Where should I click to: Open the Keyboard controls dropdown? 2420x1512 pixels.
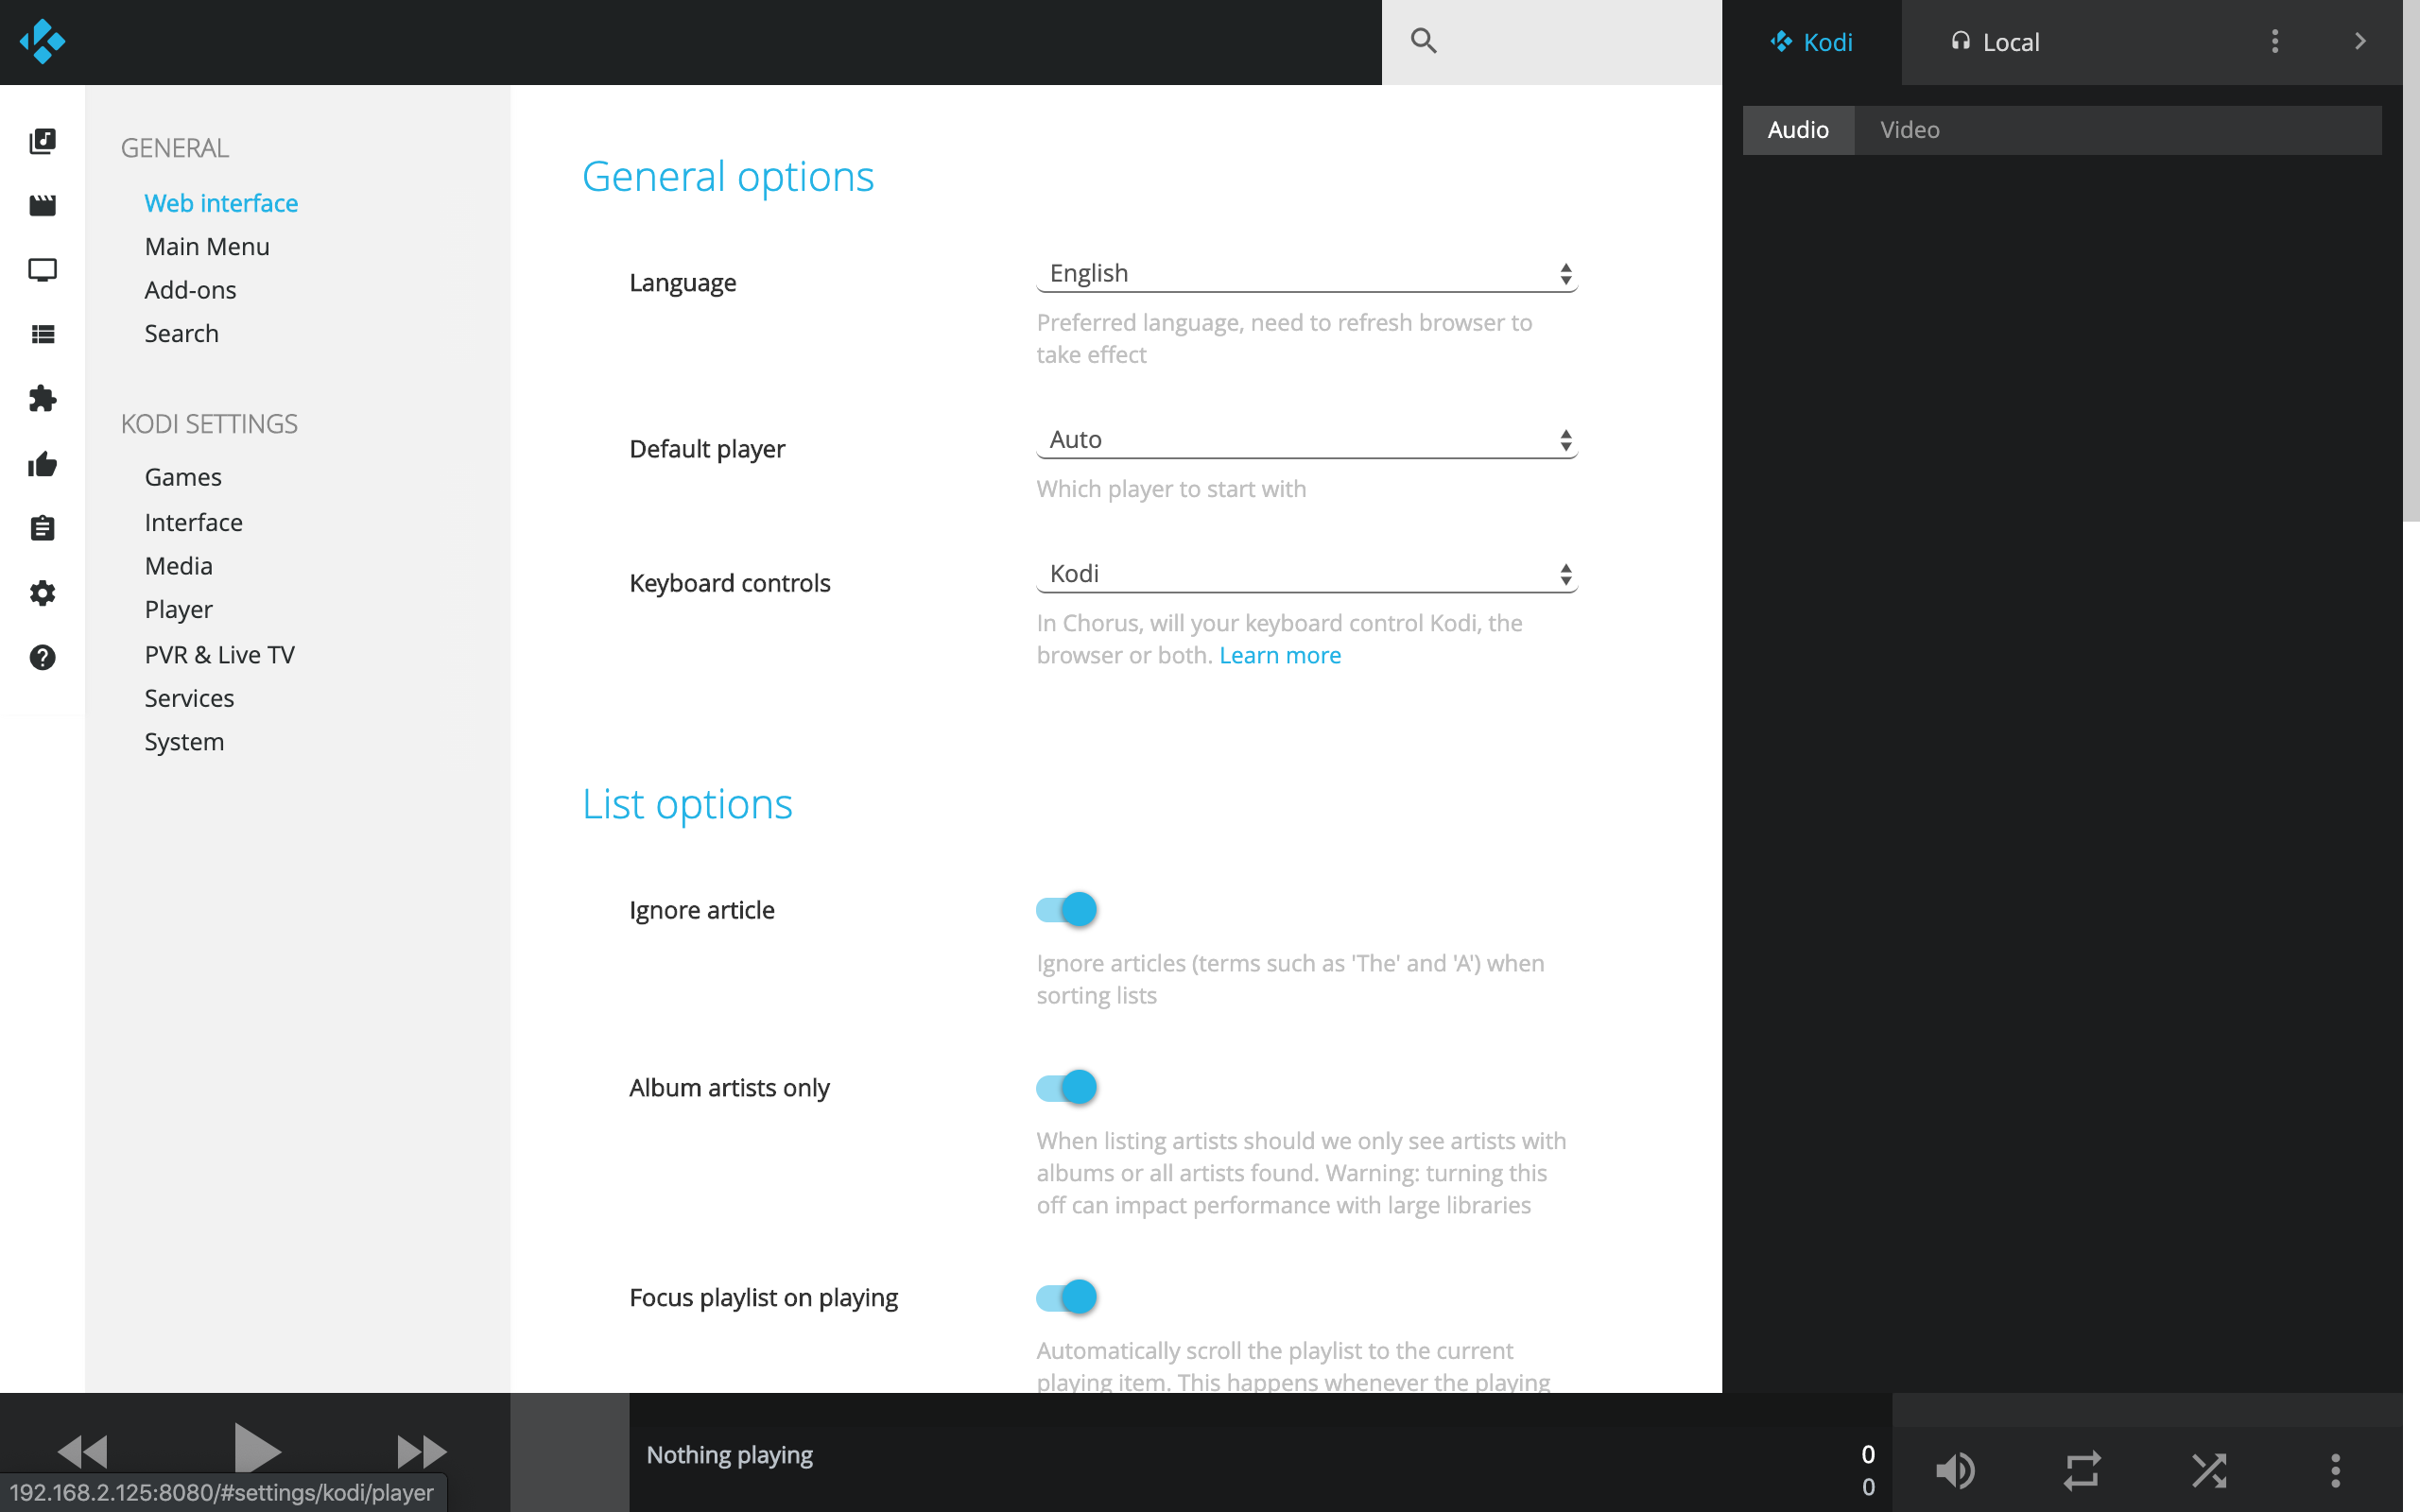pyautogui.click(x=1306, y=574)
